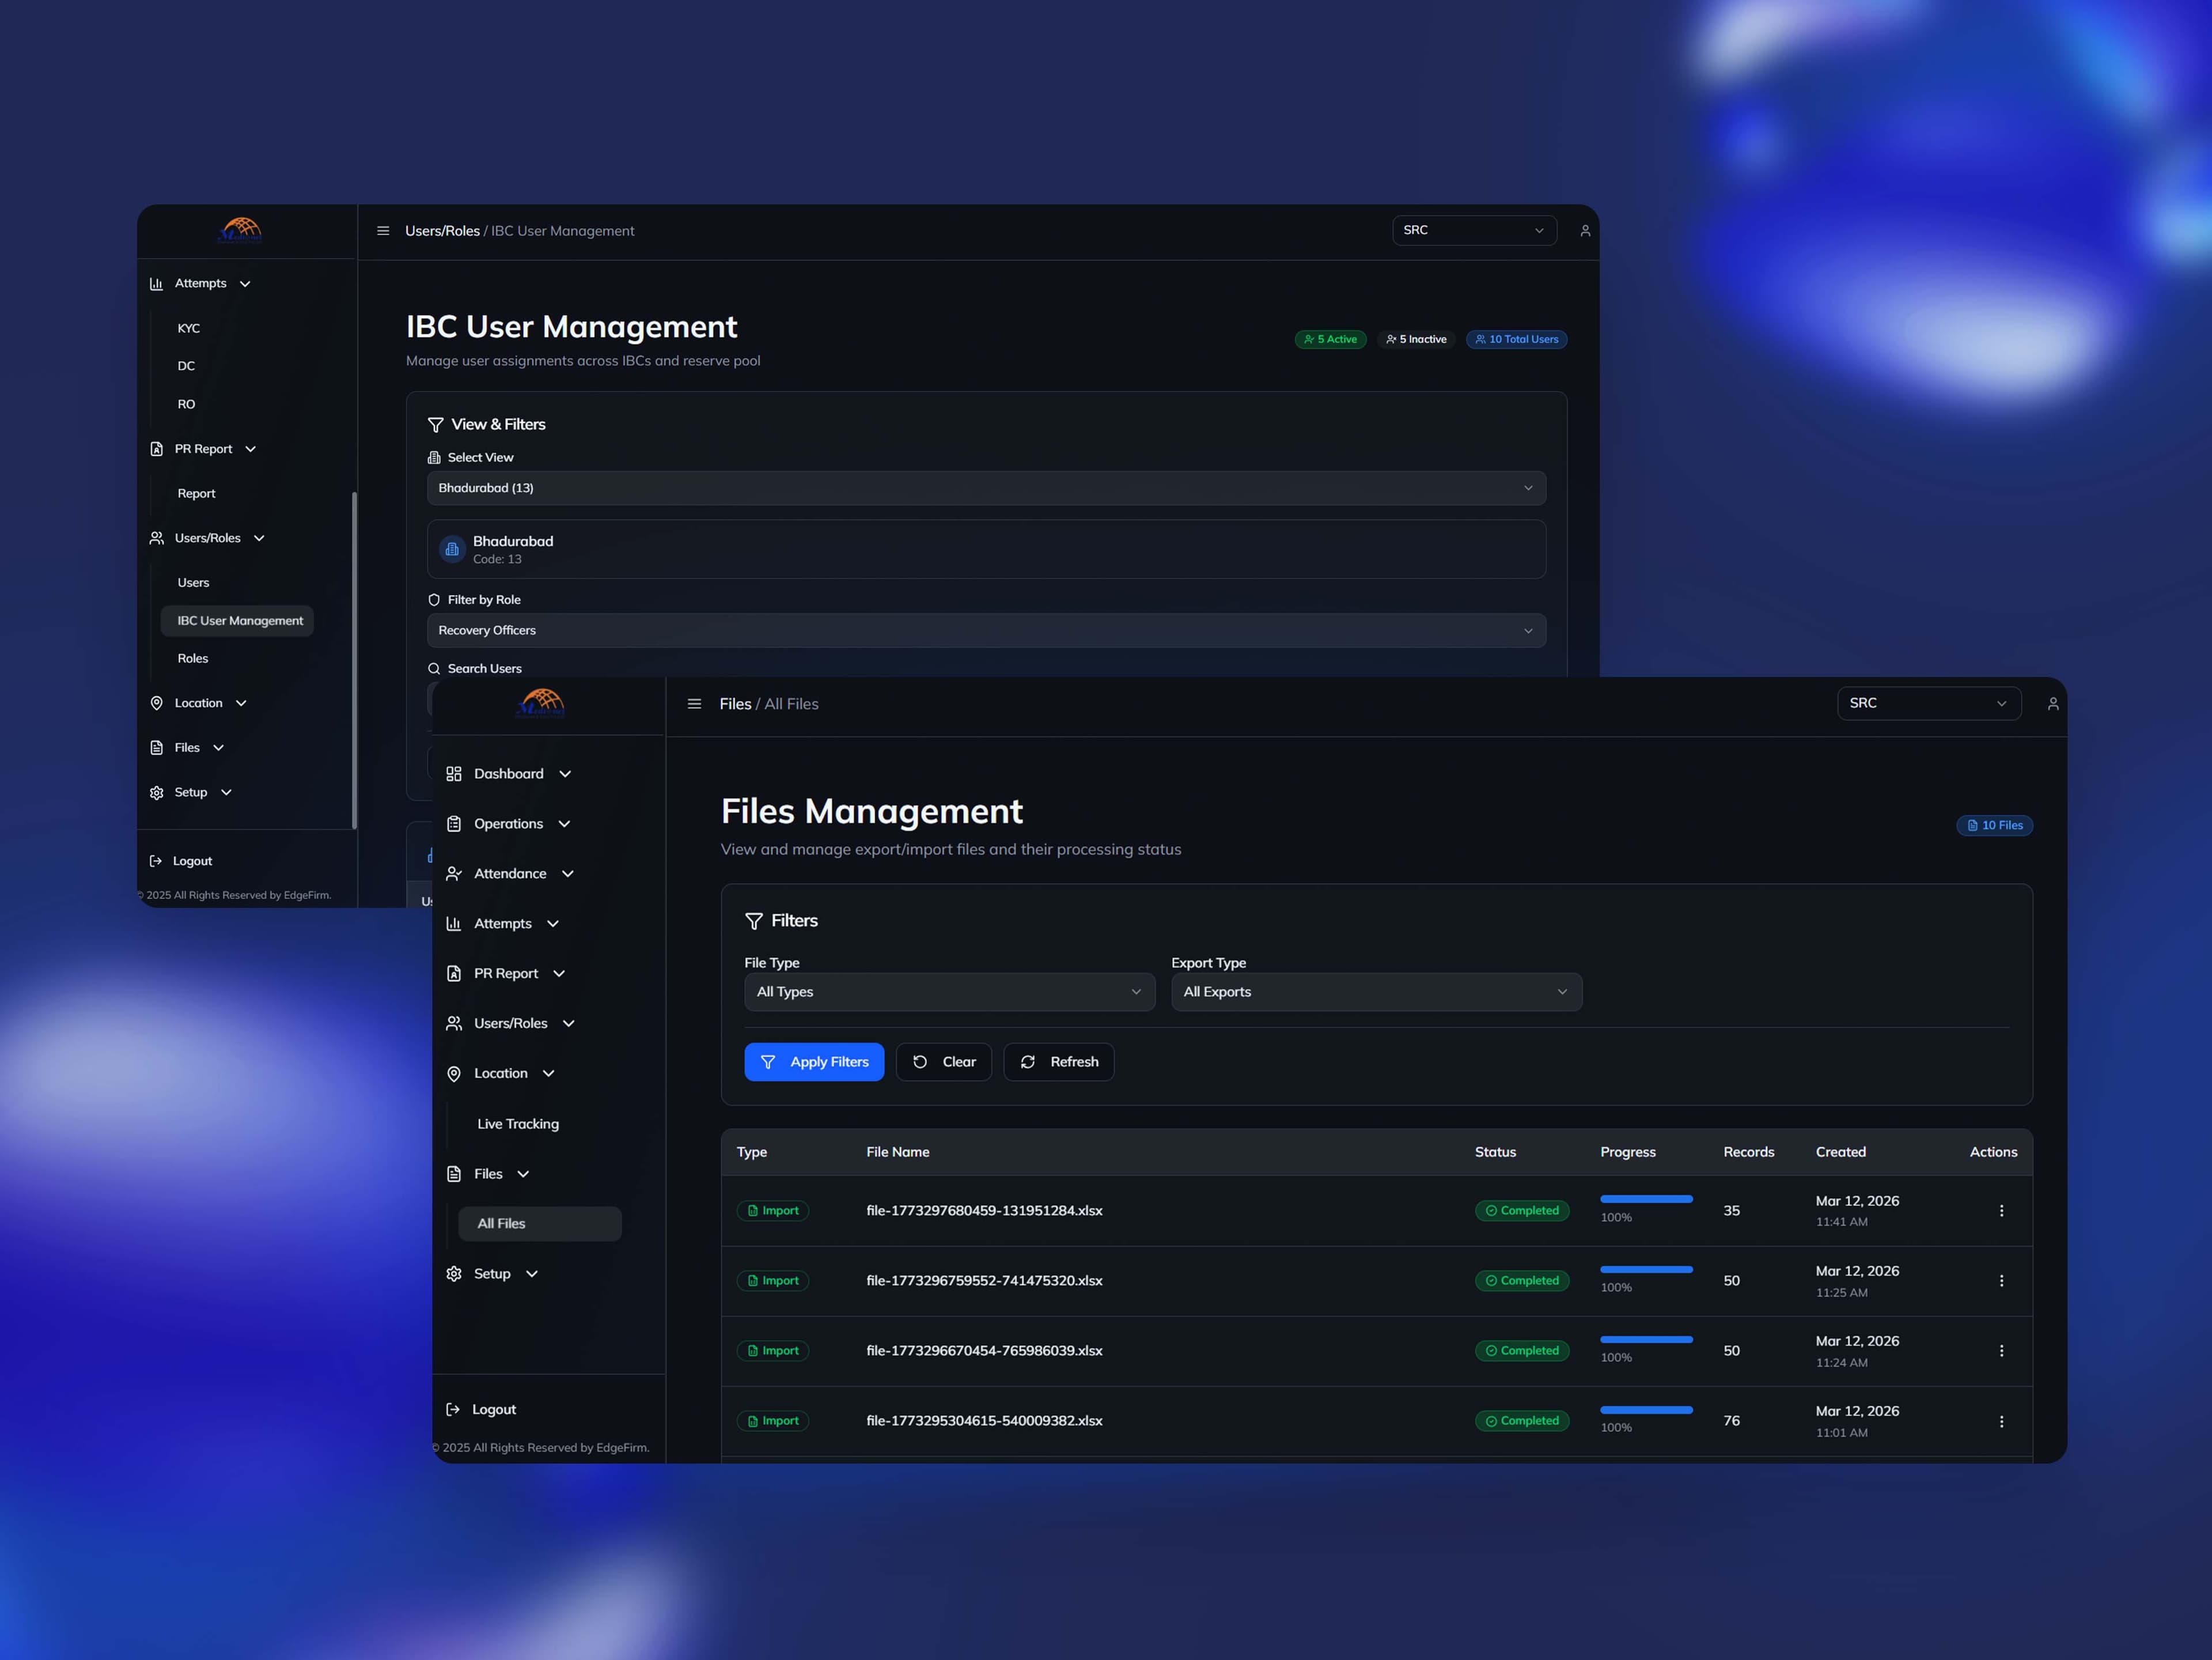Click IBC window sidebar scrollbar
Viewport: 2212px width, 1660px height.
click(x=354, y=660)
